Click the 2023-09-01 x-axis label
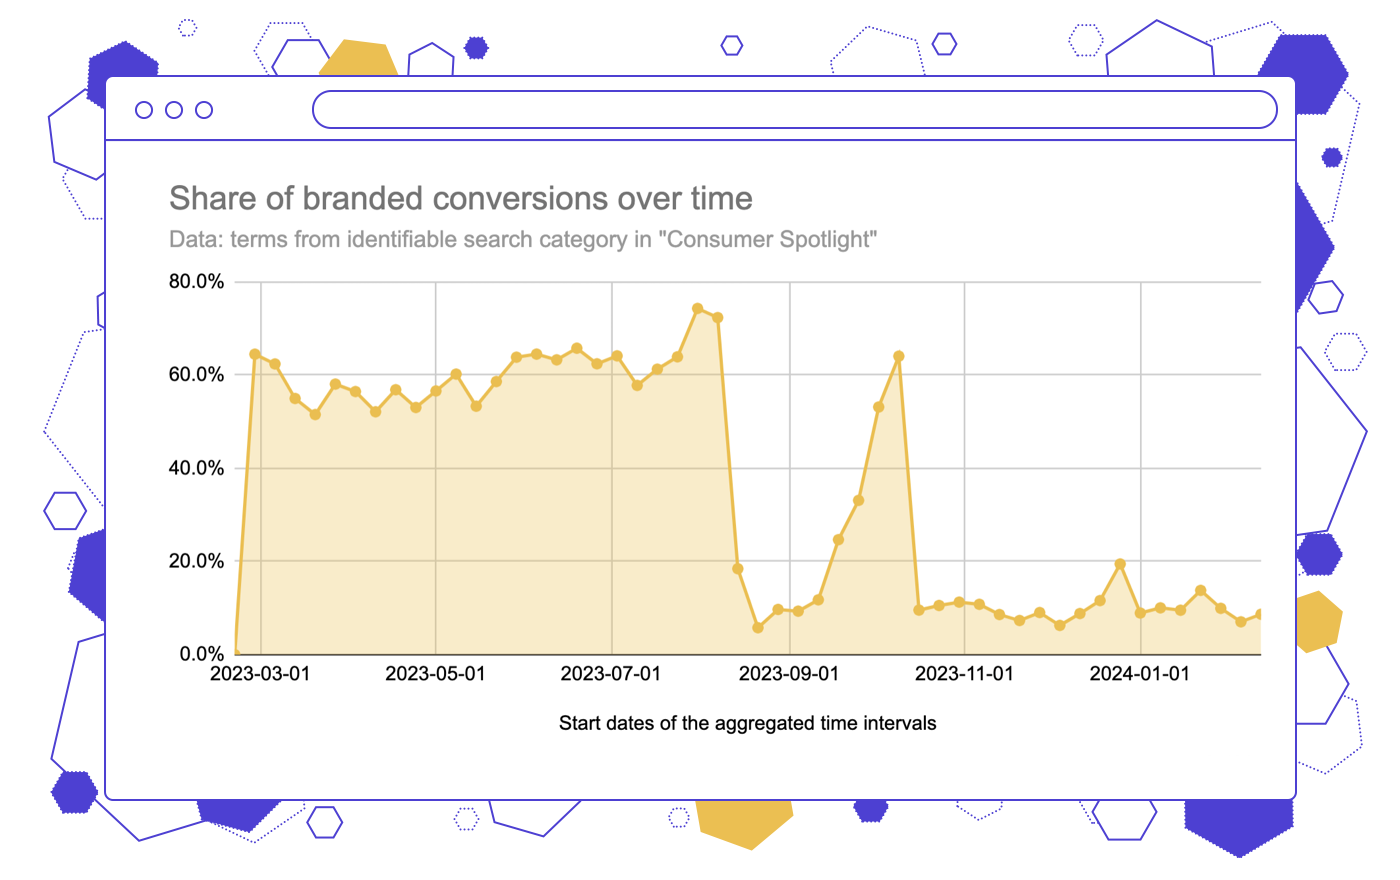Viewport: 1400px width, 880px height. [x=789, y=674]
